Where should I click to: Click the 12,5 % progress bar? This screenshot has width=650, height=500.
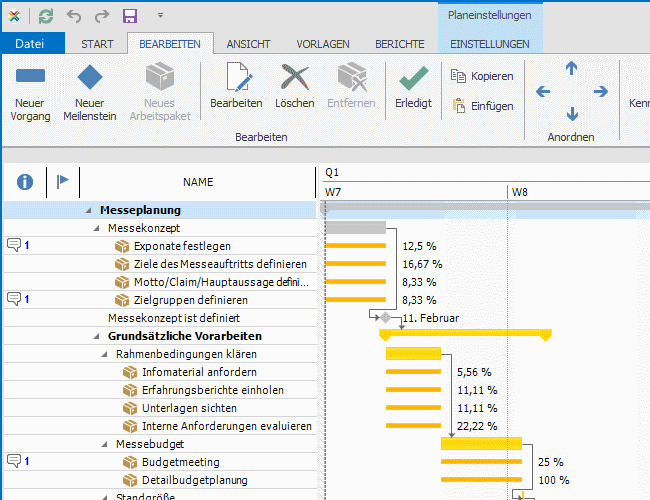(356, 246)
